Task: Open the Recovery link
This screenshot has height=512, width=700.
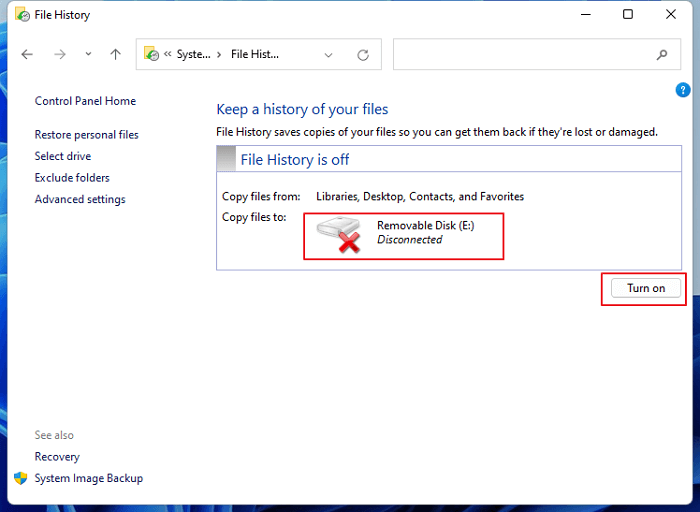Action: 57,457
